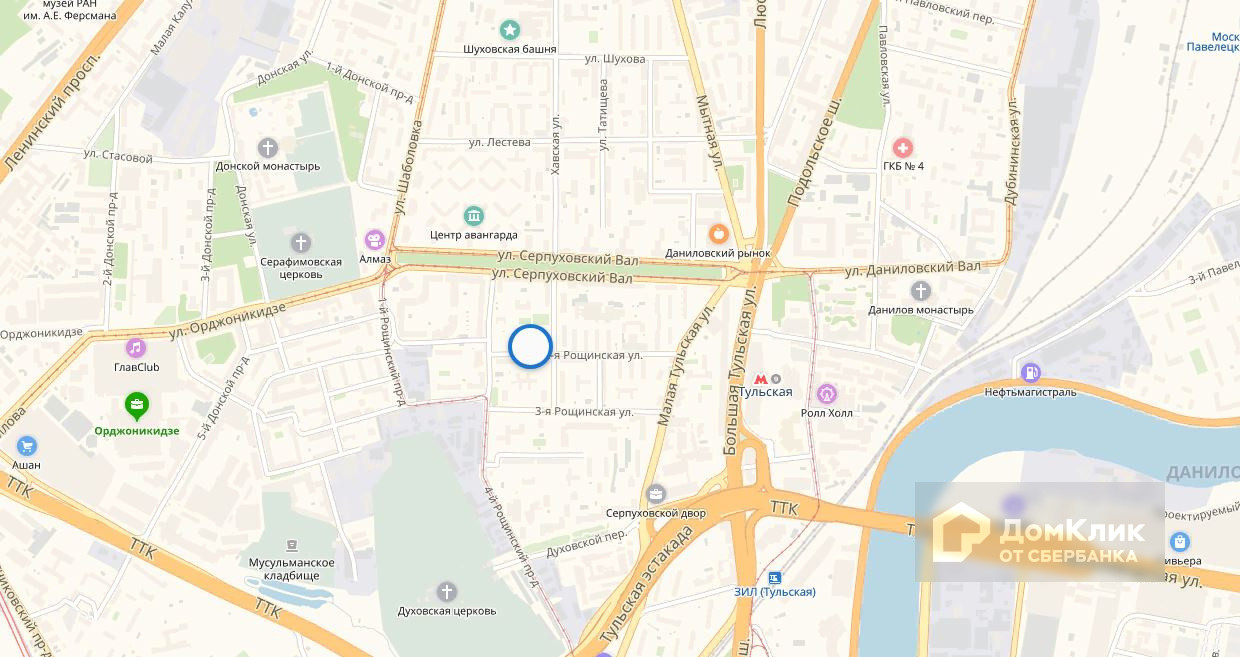Screen dimensions: 1240x657
Task: Select the ГлавClub music icon
Action: 136,348
